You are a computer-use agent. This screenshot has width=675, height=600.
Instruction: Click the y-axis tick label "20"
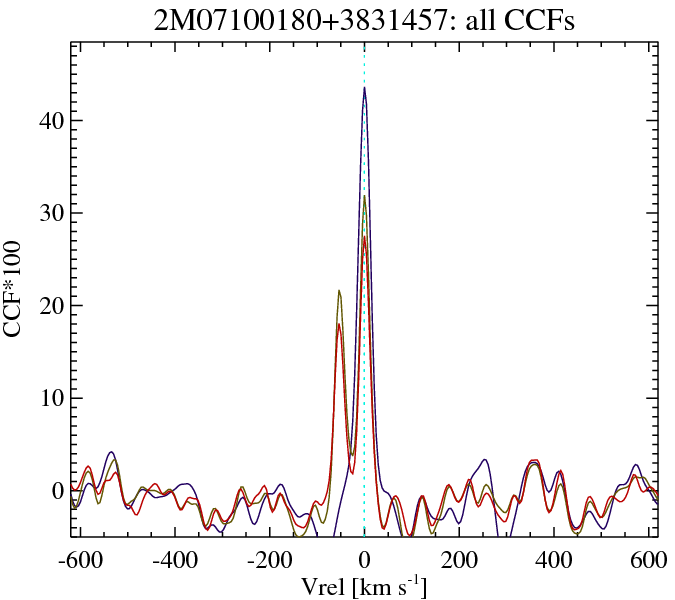pos(50,305)
